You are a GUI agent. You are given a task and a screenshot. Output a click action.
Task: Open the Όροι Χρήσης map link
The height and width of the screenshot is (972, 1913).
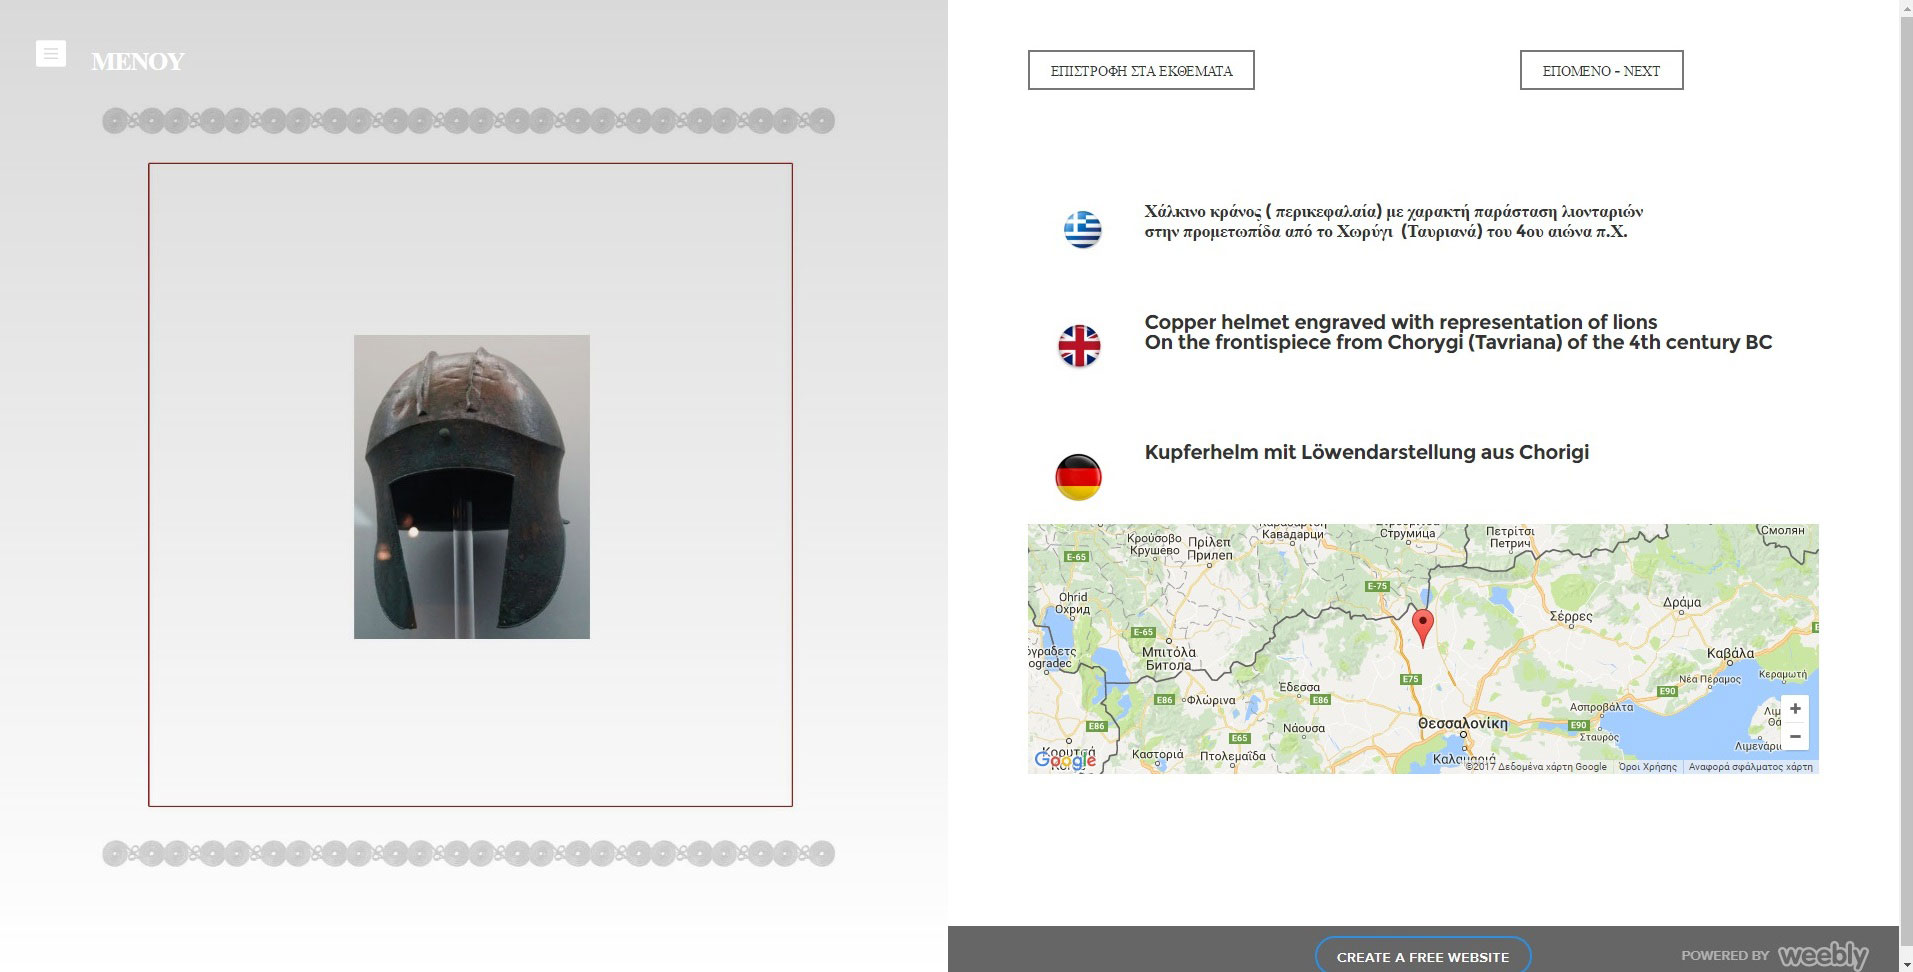(x=1647, y=767)
